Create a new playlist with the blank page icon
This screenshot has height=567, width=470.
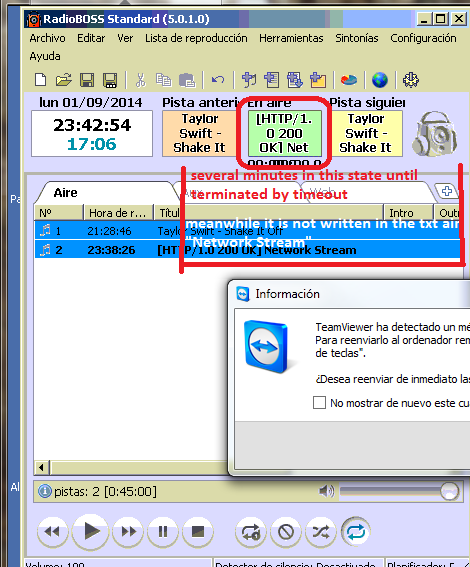40,80
